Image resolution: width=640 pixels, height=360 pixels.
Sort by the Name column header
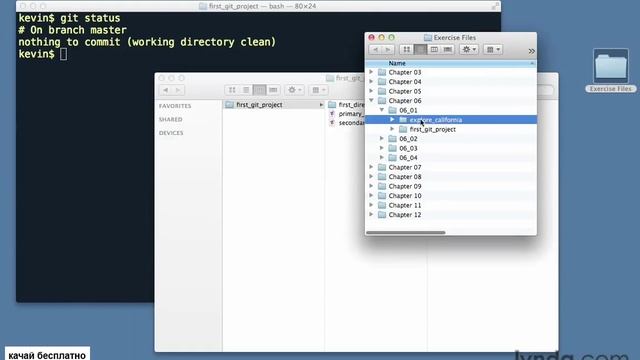451,63
